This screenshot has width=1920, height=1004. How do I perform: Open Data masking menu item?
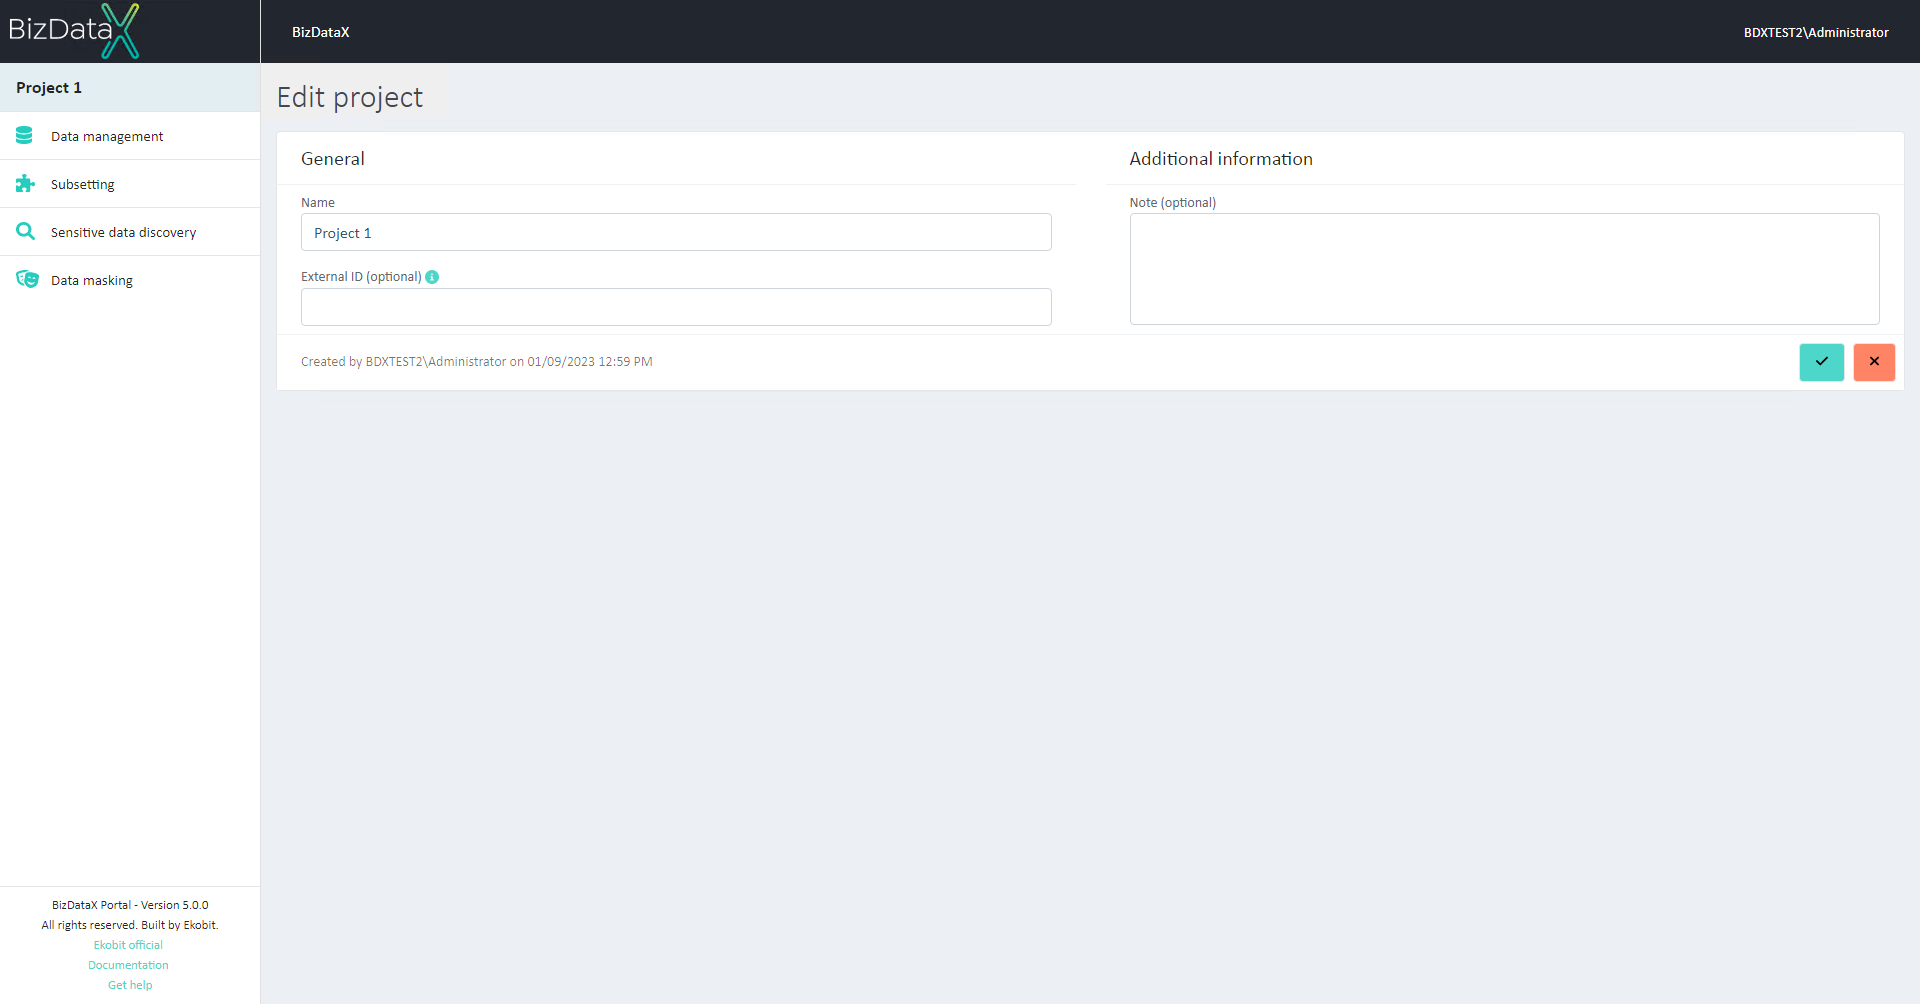tap(130, 280)
